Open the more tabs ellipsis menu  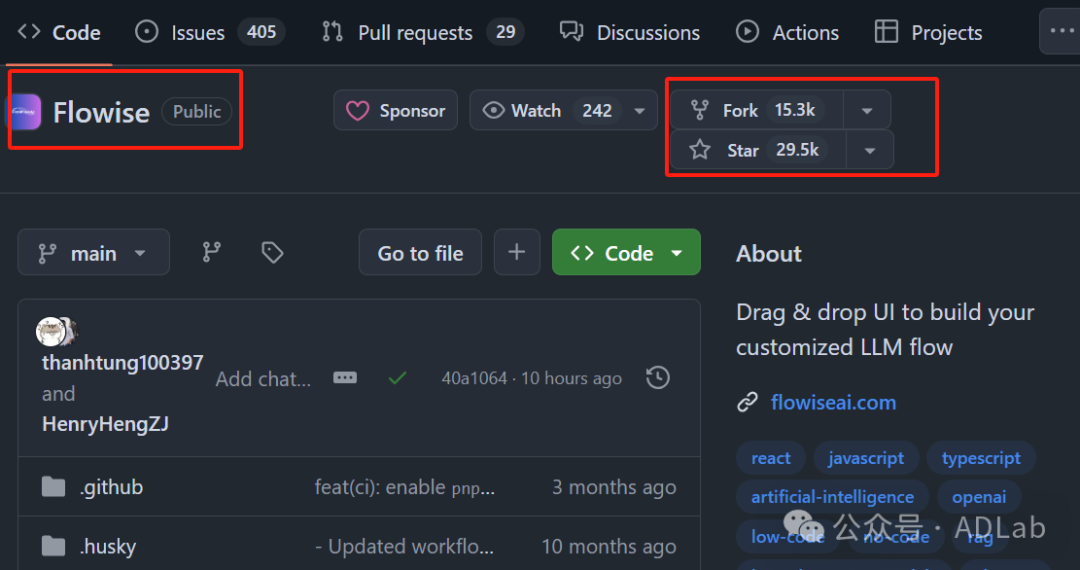[1061, 31]
